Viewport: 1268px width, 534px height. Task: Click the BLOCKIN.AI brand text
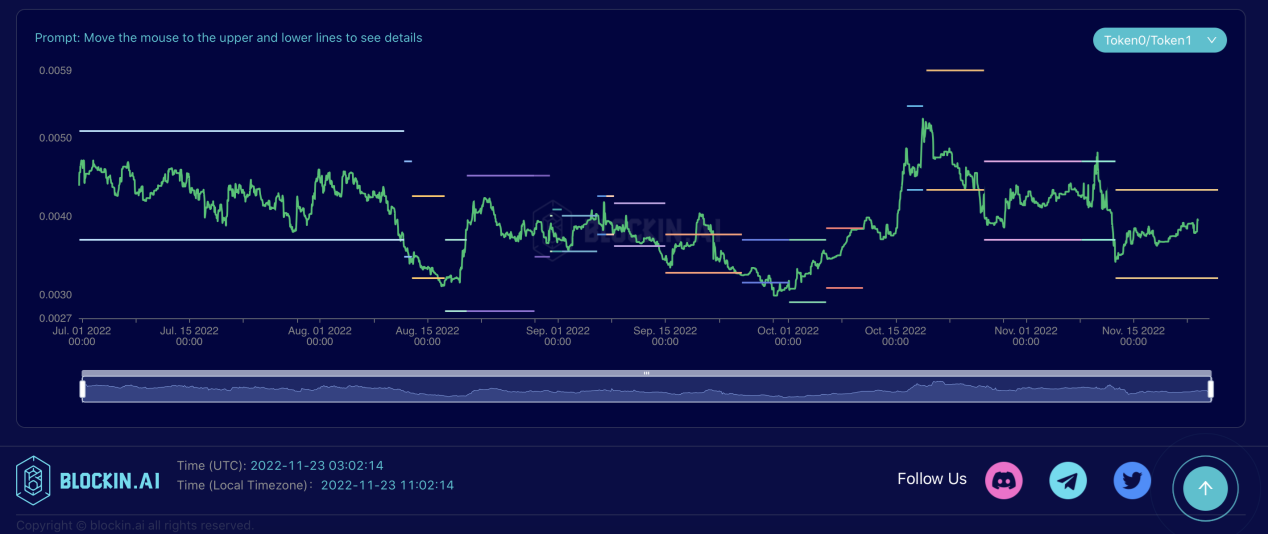pos(109,481)
